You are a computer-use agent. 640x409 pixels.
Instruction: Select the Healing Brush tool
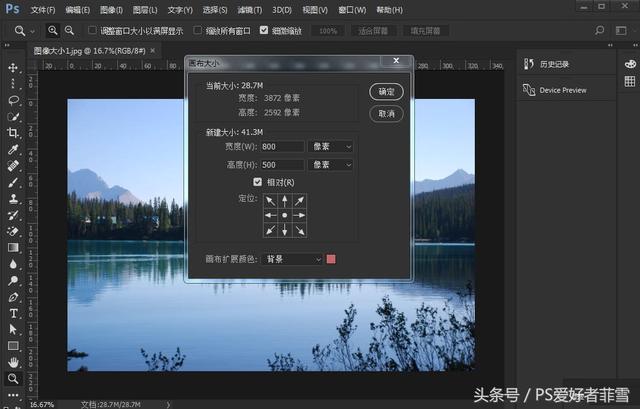13,166
